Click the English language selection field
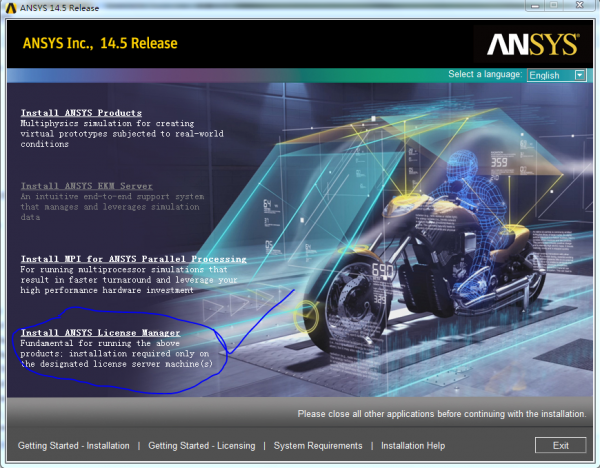Screen dimensions: 600x468 coord(556,75)
